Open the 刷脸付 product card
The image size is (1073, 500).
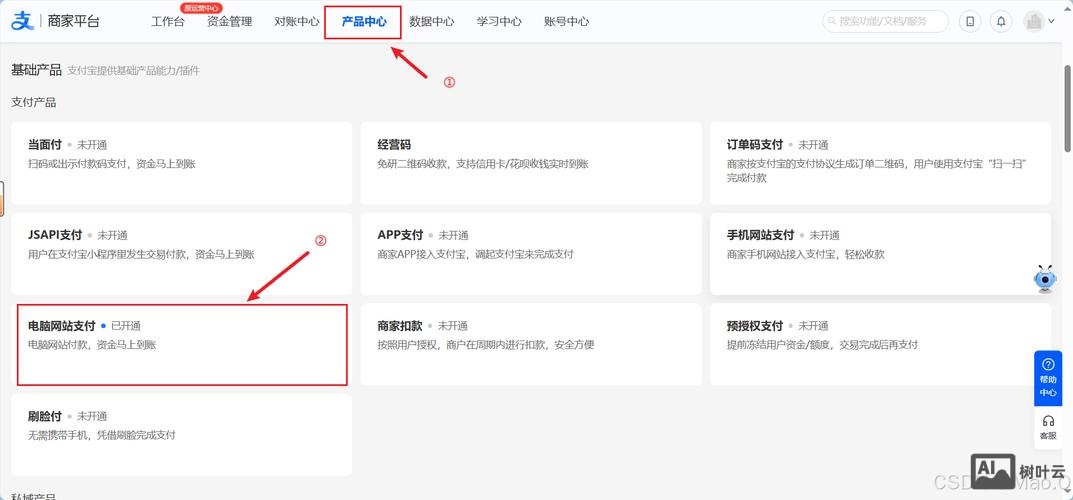coord(181,435)
